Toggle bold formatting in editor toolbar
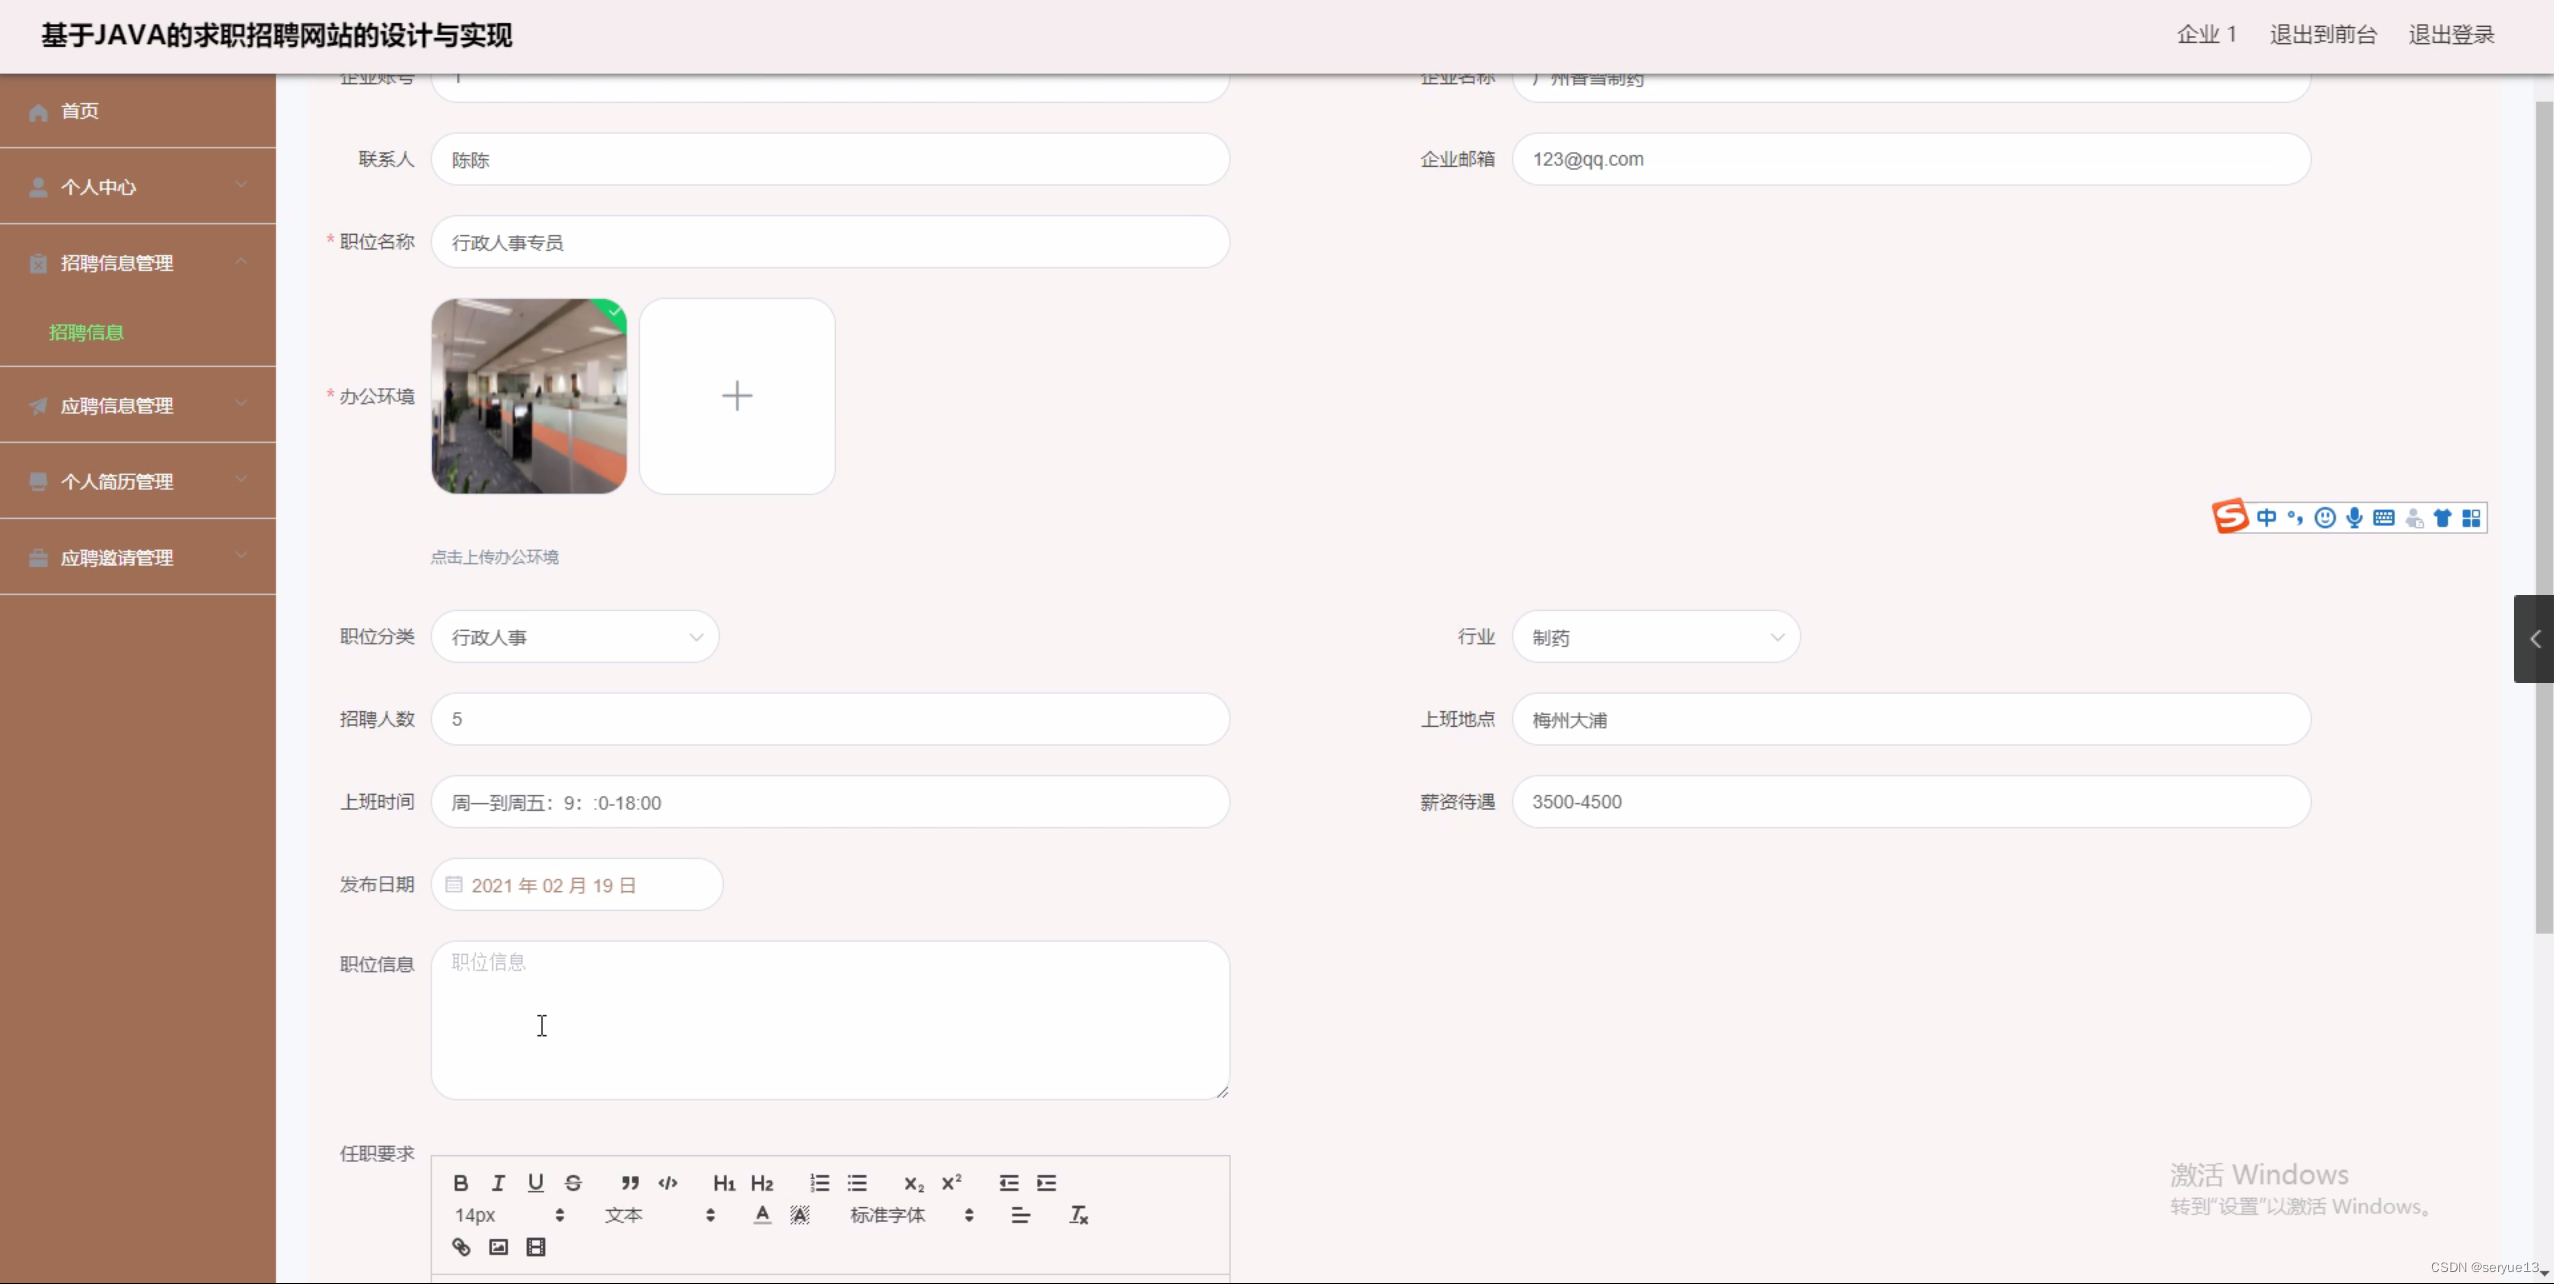 point(460,1183)
